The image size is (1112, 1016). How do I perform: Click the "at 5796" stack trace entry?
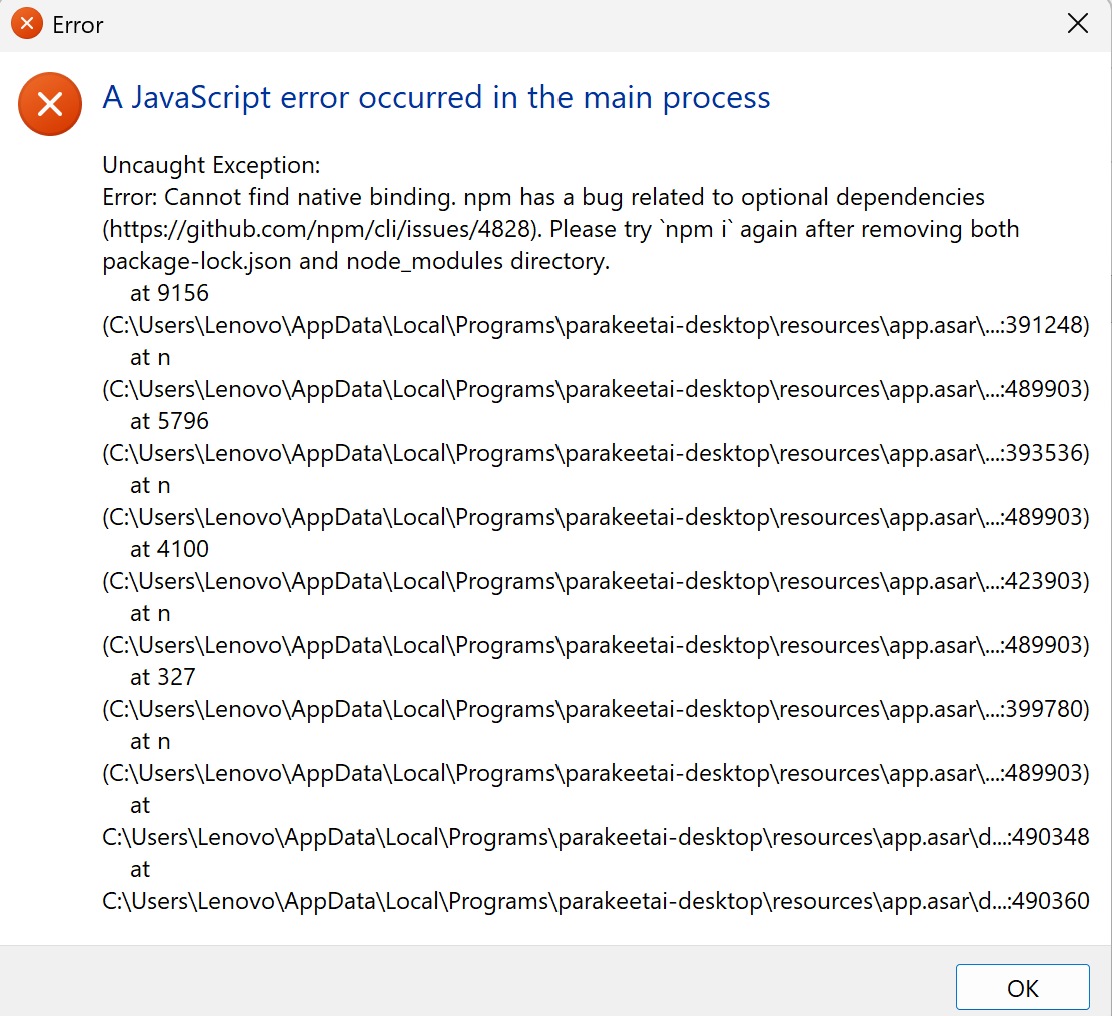pos(169,421)
